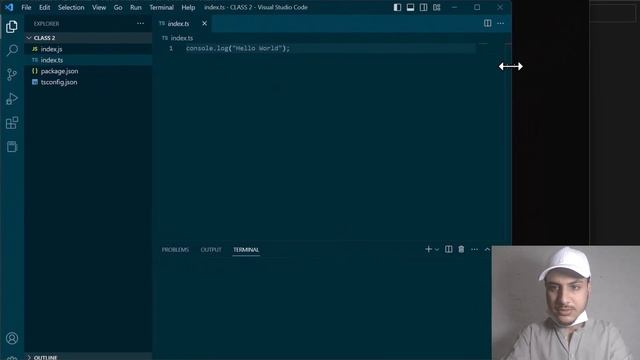
Task: Open the Terminal menu
Action: pyautogui.click(x=161, y=7)
